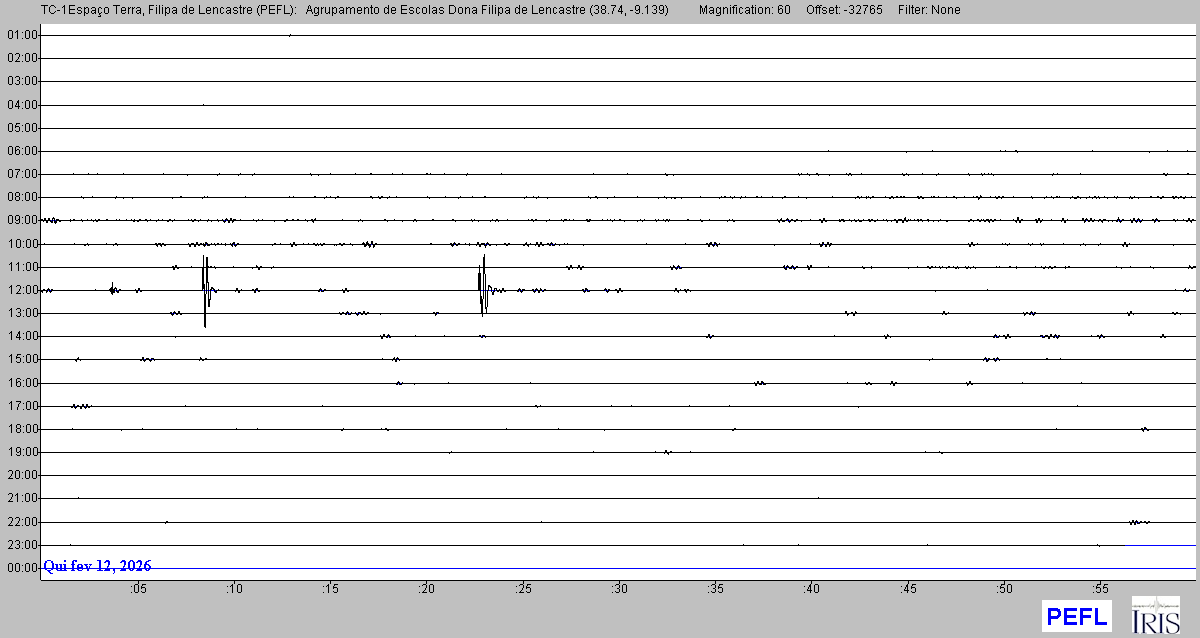Select the 22:00 hour label
The image size is (1200, 638).
pyautogui.click(x=21, y=522)
